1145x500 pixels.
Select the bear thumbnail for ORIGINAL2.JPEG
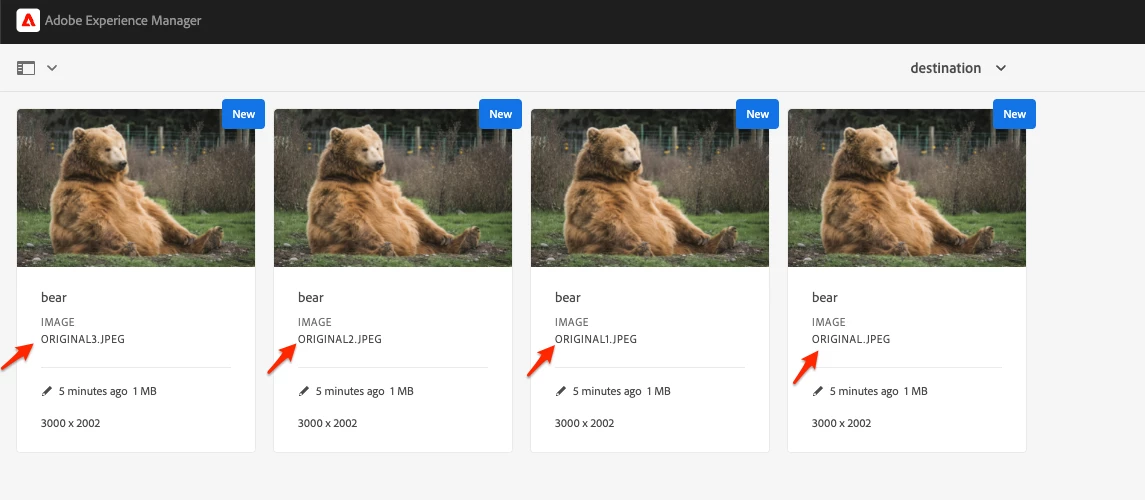pyautogui.click(x=393, y=188)
